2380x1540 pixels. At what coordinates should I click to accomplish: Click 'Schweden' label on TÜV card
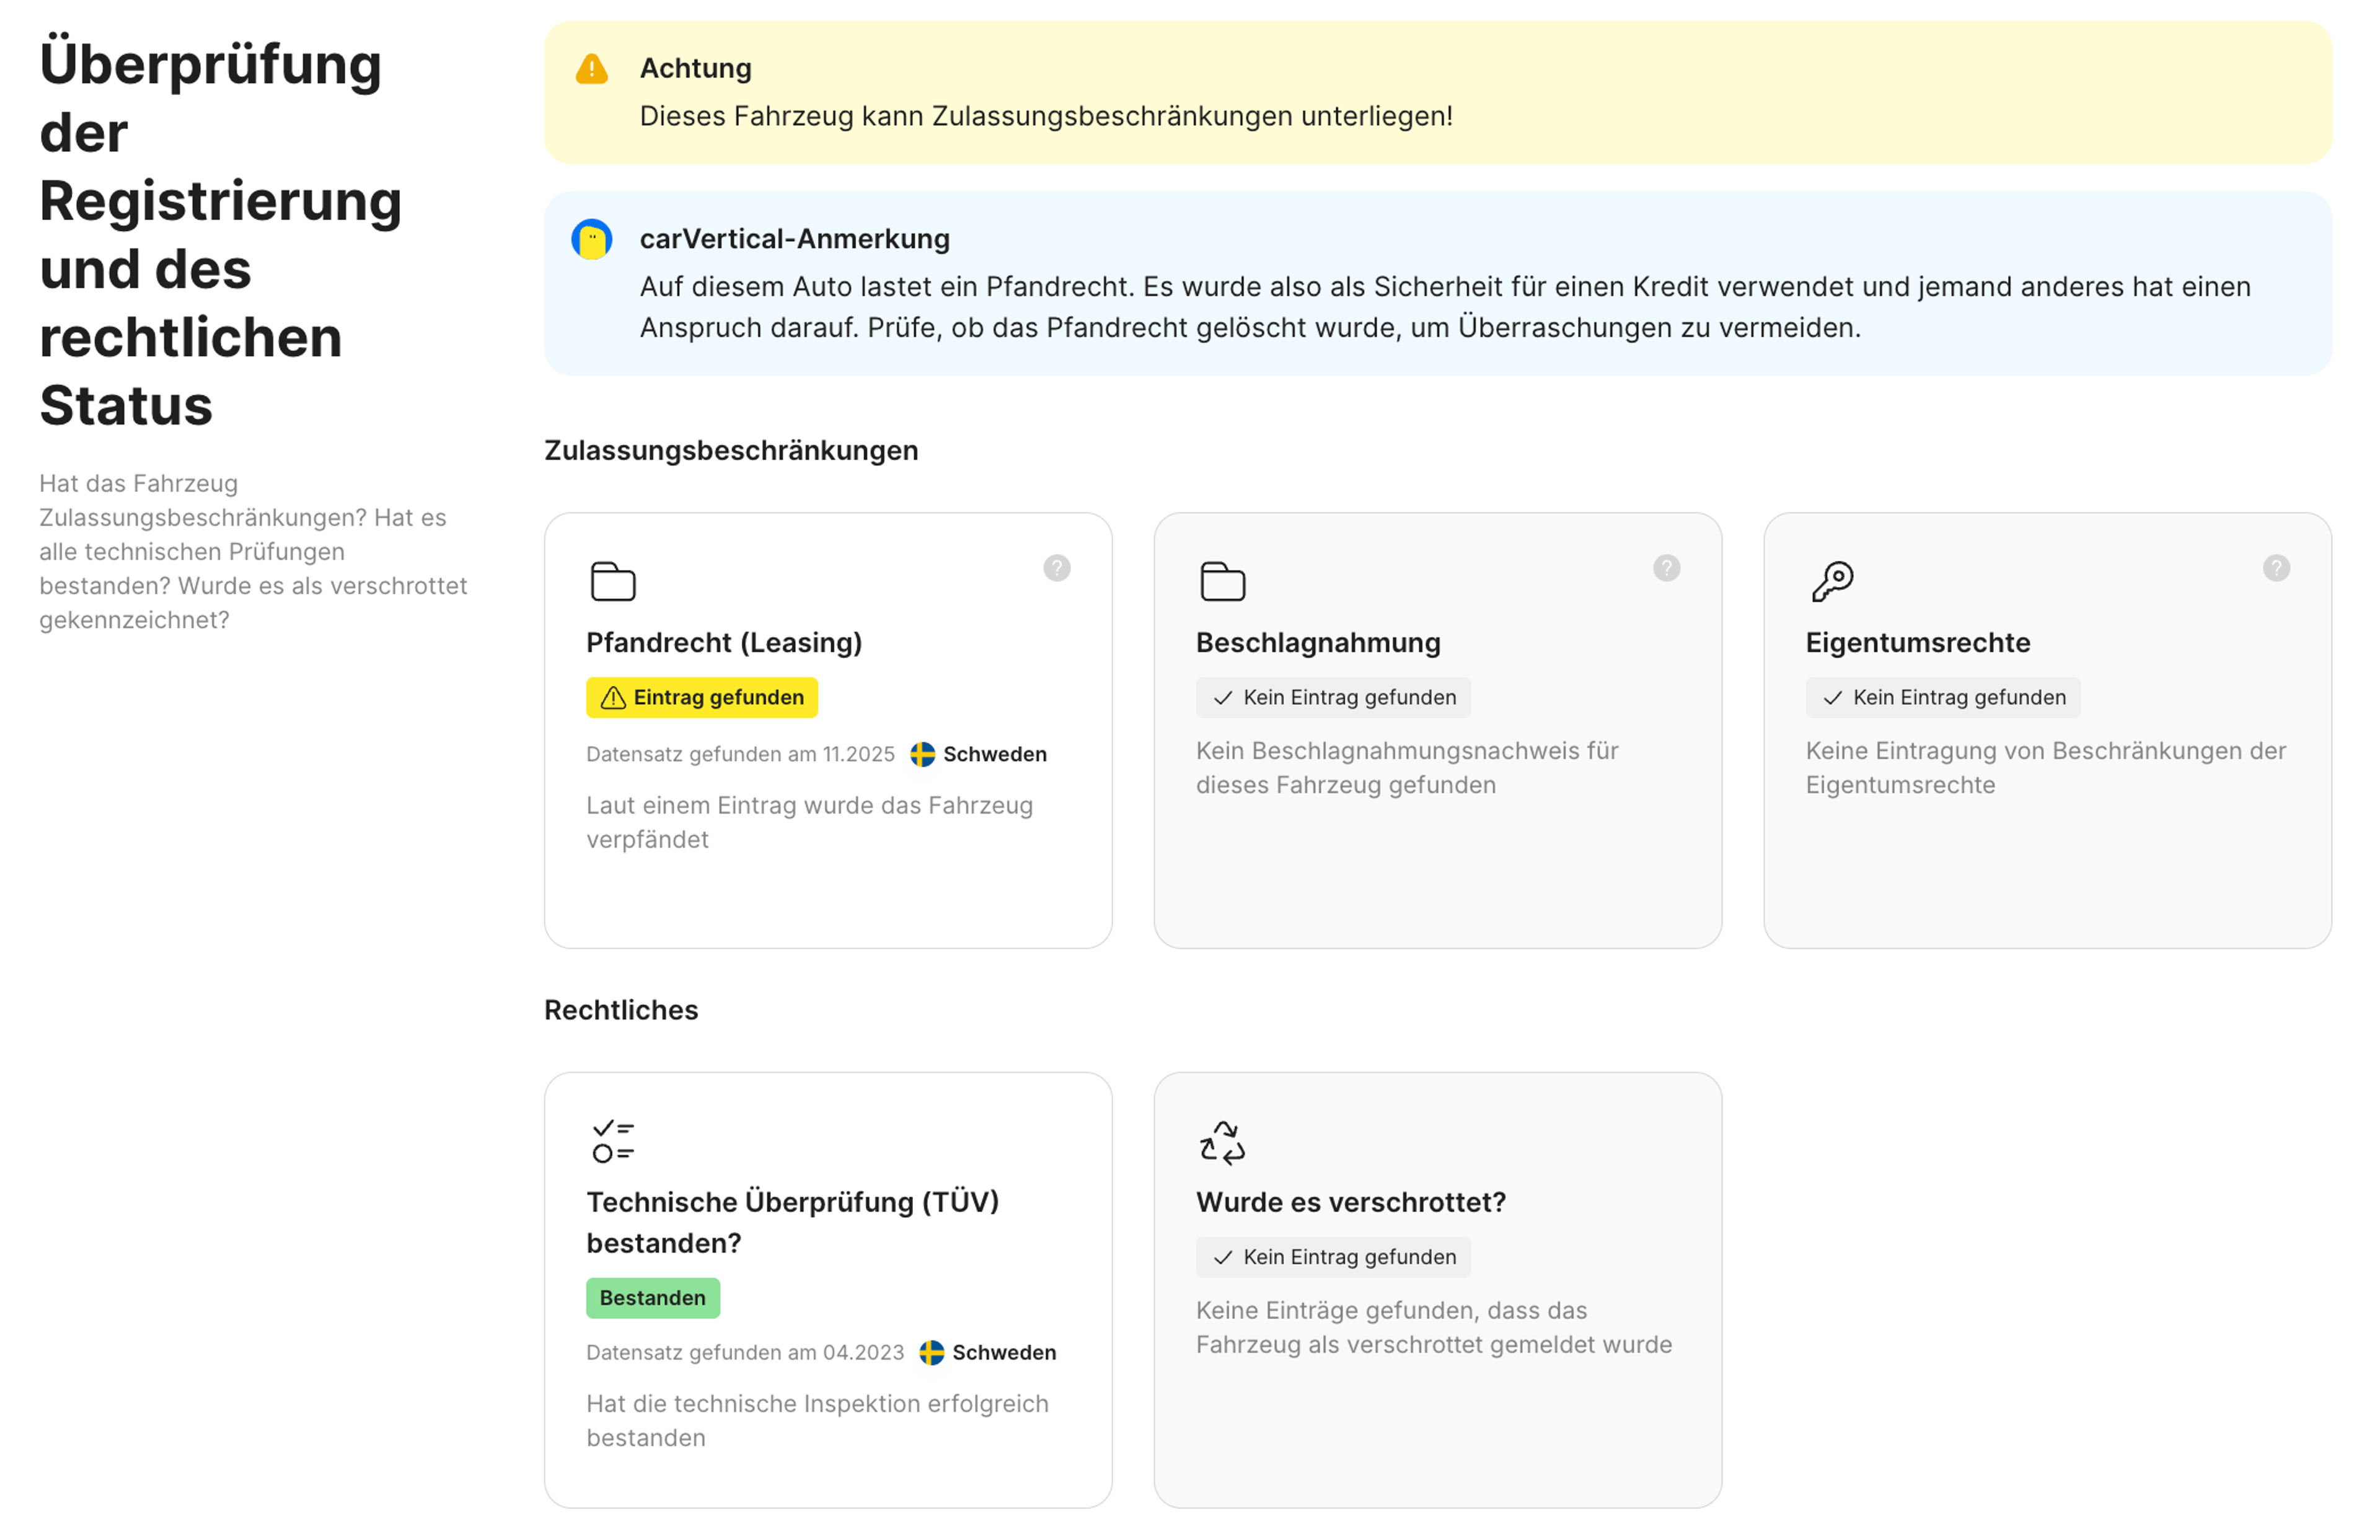(x=1004, y=1353)
